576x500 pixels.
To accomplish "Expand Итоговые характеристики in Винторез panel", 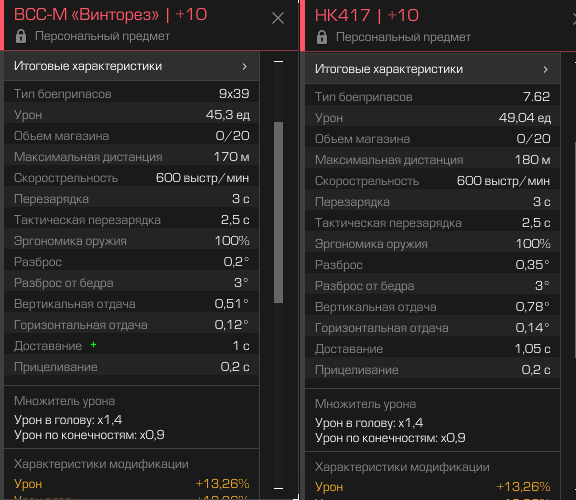I will (132, 66).
